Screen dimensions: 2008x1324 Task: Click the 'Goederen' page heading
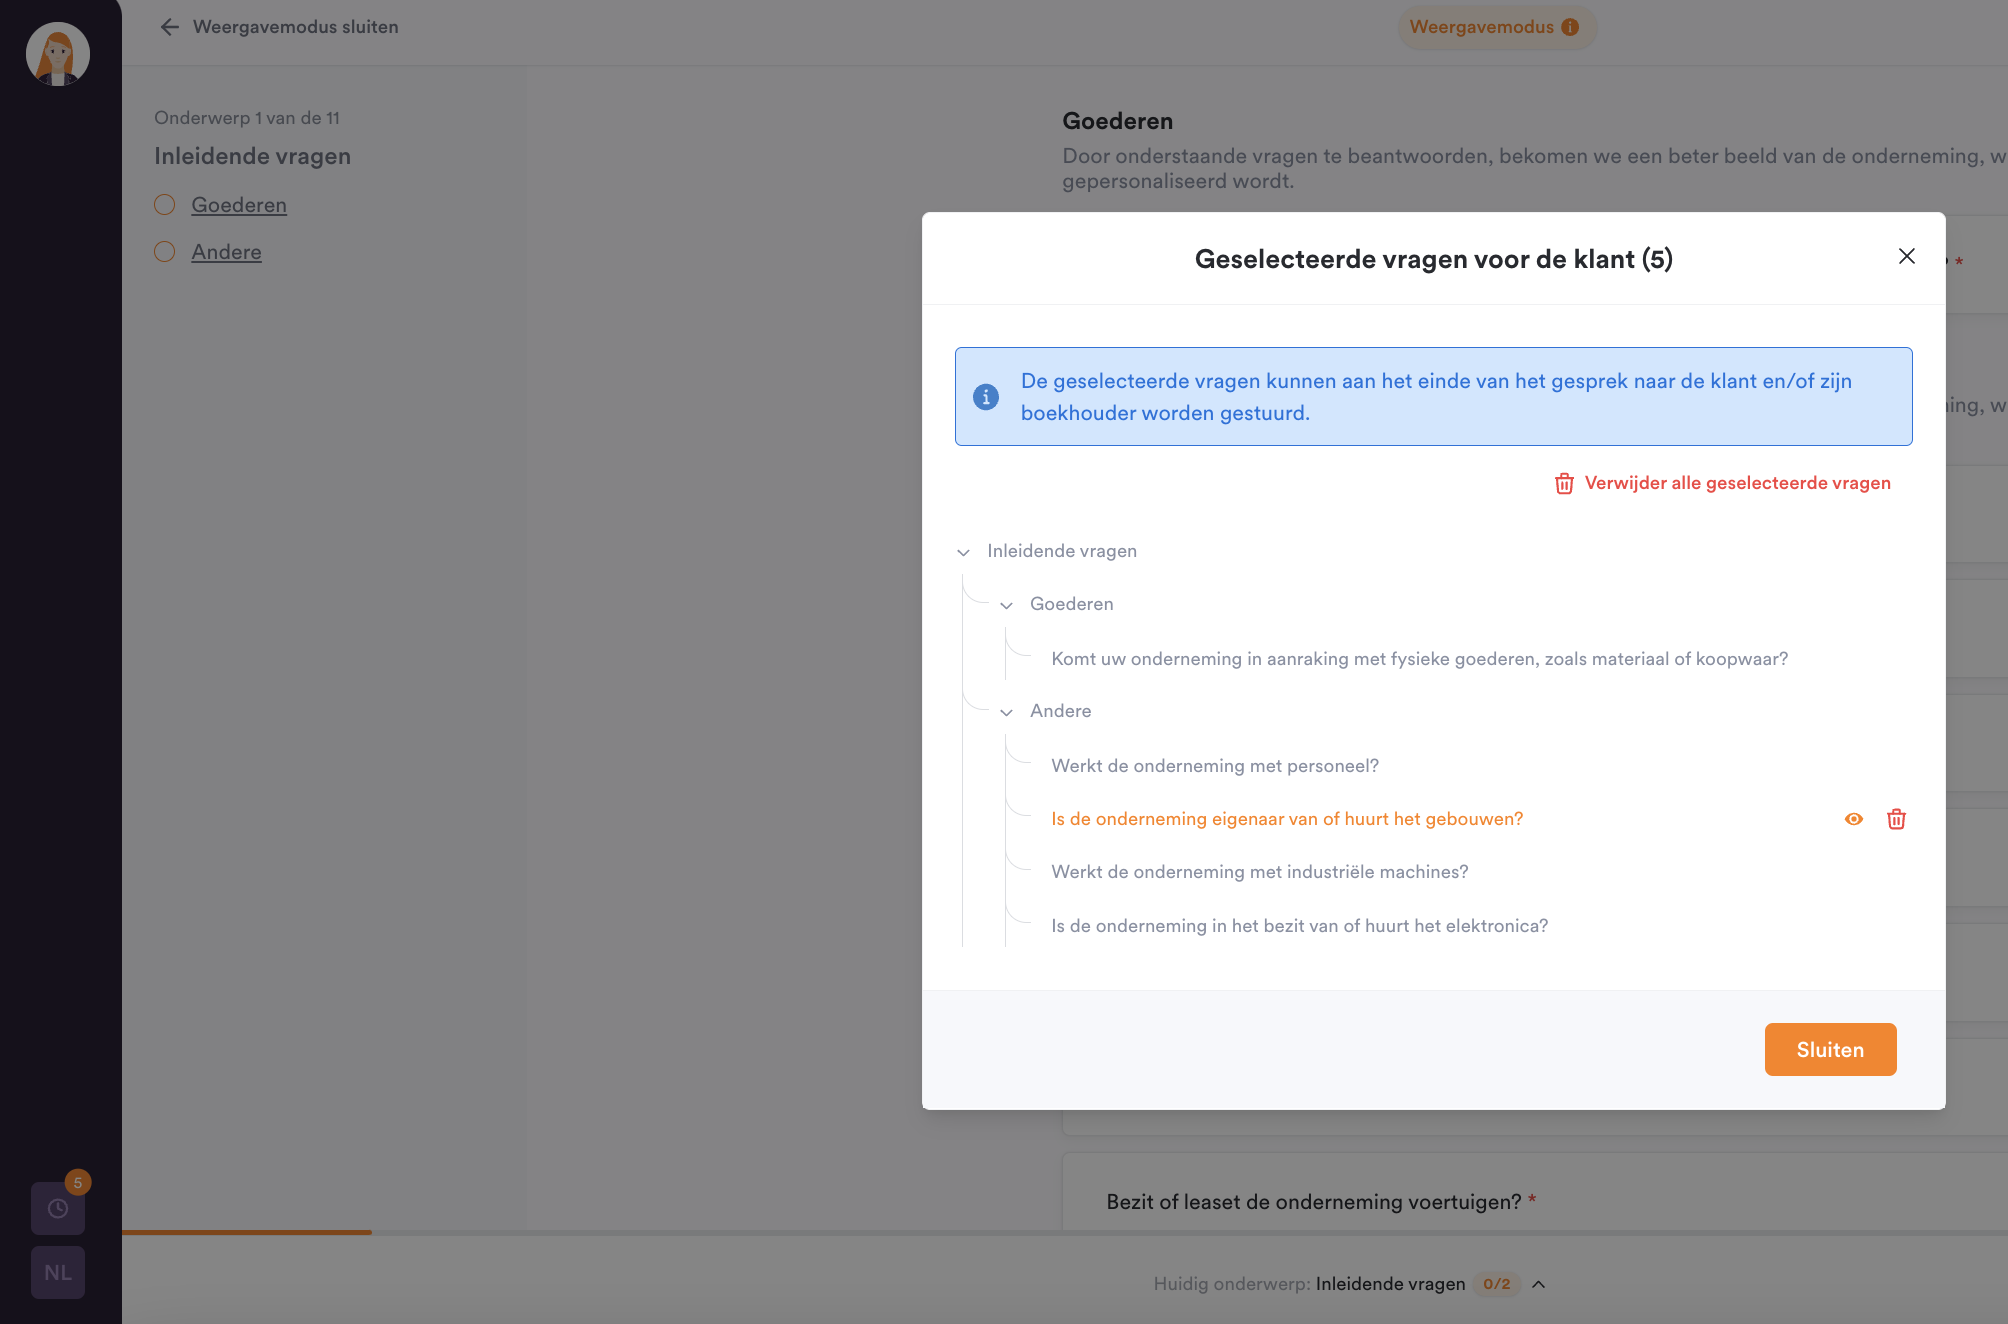[1117, 121]
